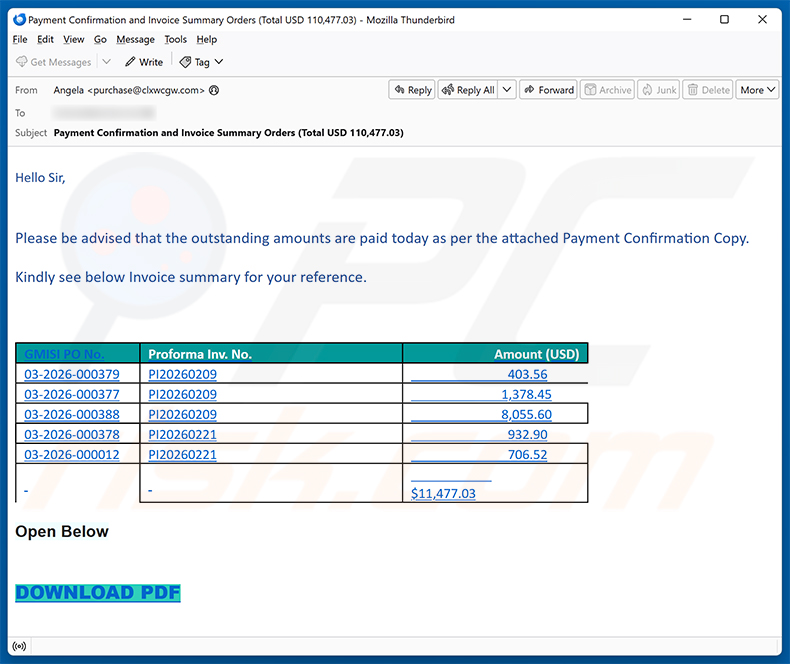Click the GMISI PO No. header link
The width and height of the screenshot is (790, 664).
click(64, 354)
